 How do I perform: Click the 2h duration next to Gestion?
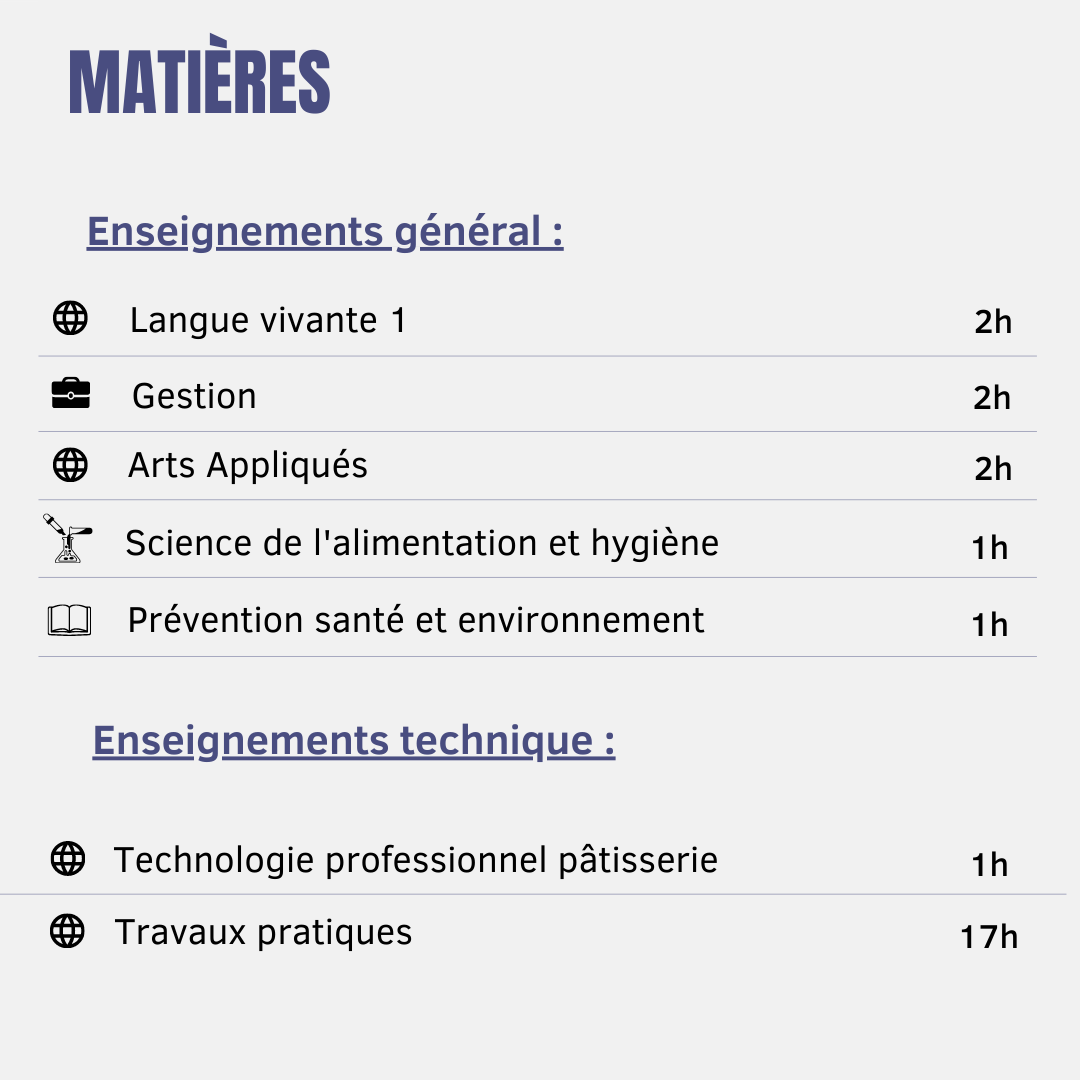pos(992,398)
